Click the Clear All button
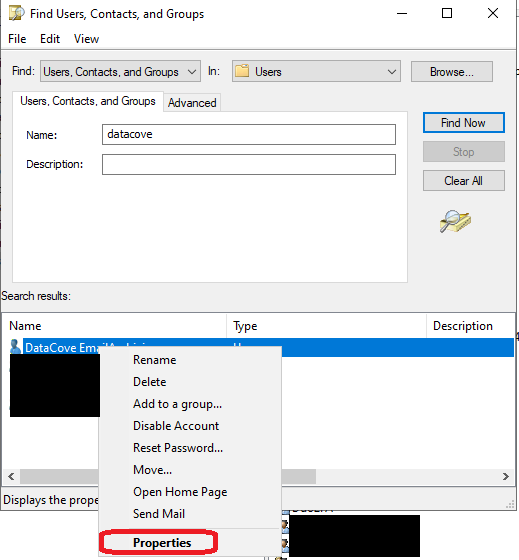Screen dimensions: 519x560 pyautogui.click(x=464, y=181)
